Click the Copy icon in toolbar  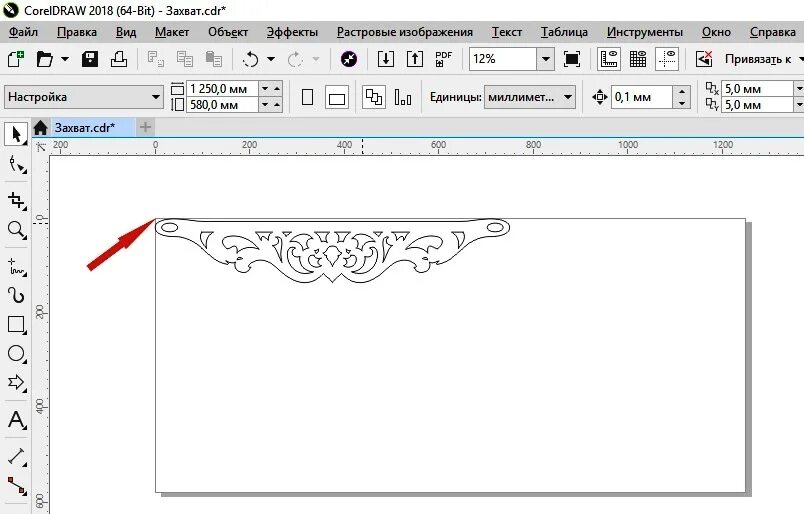(x=185, y=58)
